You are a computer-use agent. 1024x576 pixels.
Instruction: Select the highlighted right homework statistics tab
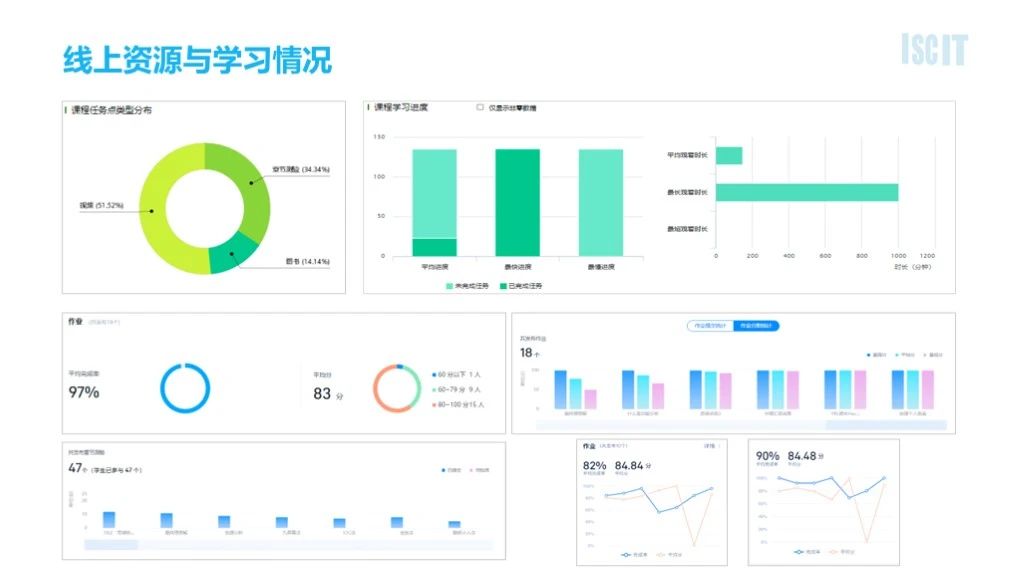point(755,326)
